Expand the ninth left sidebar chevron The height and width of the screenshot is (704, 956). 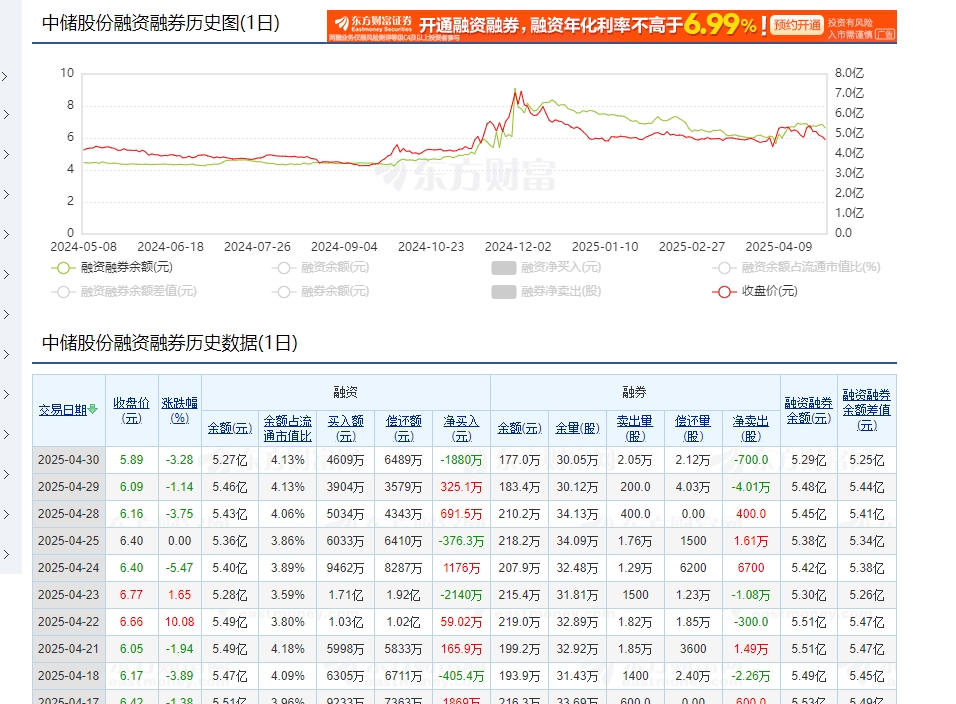(x=5, y=394)
